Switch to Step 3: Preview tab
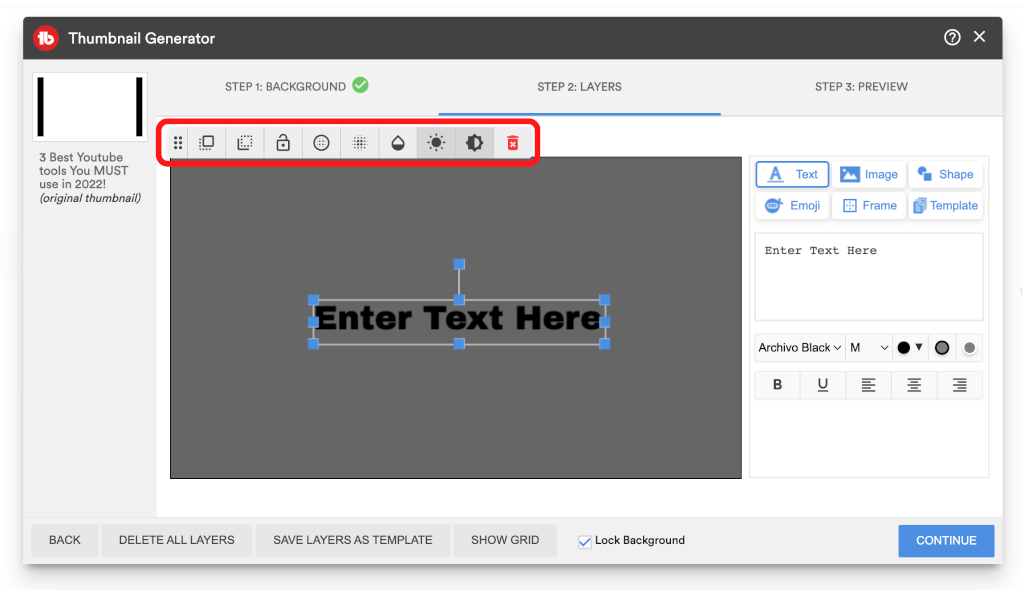1024x590 pixels. point(861,87)
